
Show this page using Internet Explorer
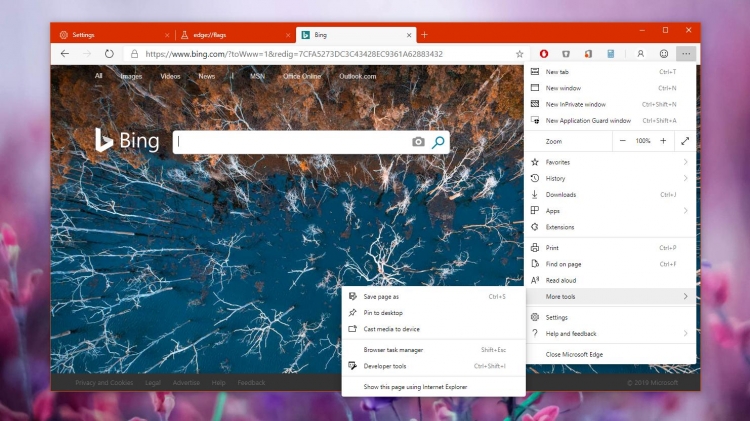tap(433, 387)
